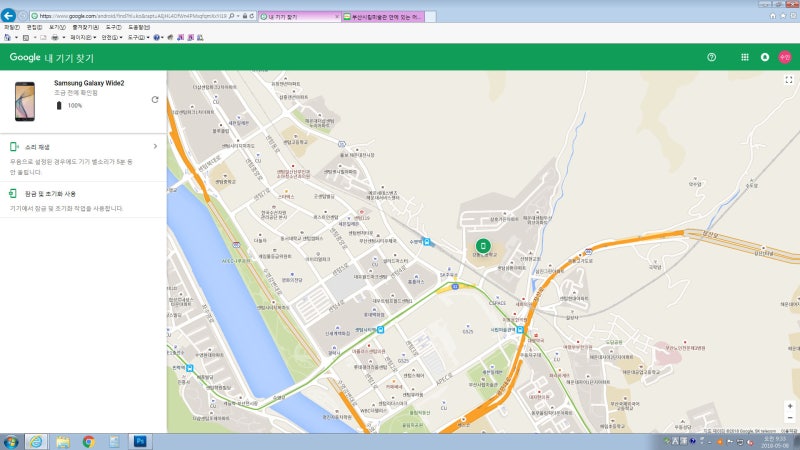The height and width of the screenshot is (450, 800).
Task: Open File Explorer folder on taskbar
Action: point(63,441)
